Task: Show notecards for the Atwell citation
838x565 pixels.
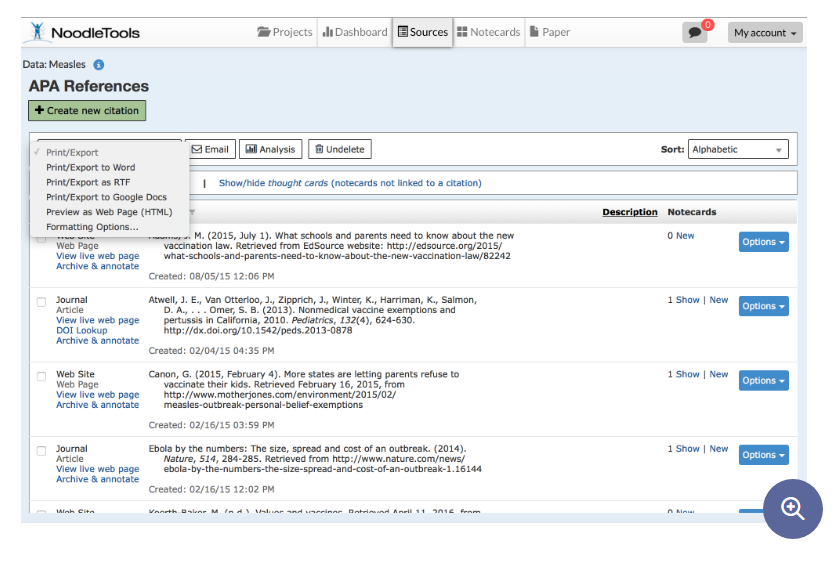Action: click(x=687, y=300)
